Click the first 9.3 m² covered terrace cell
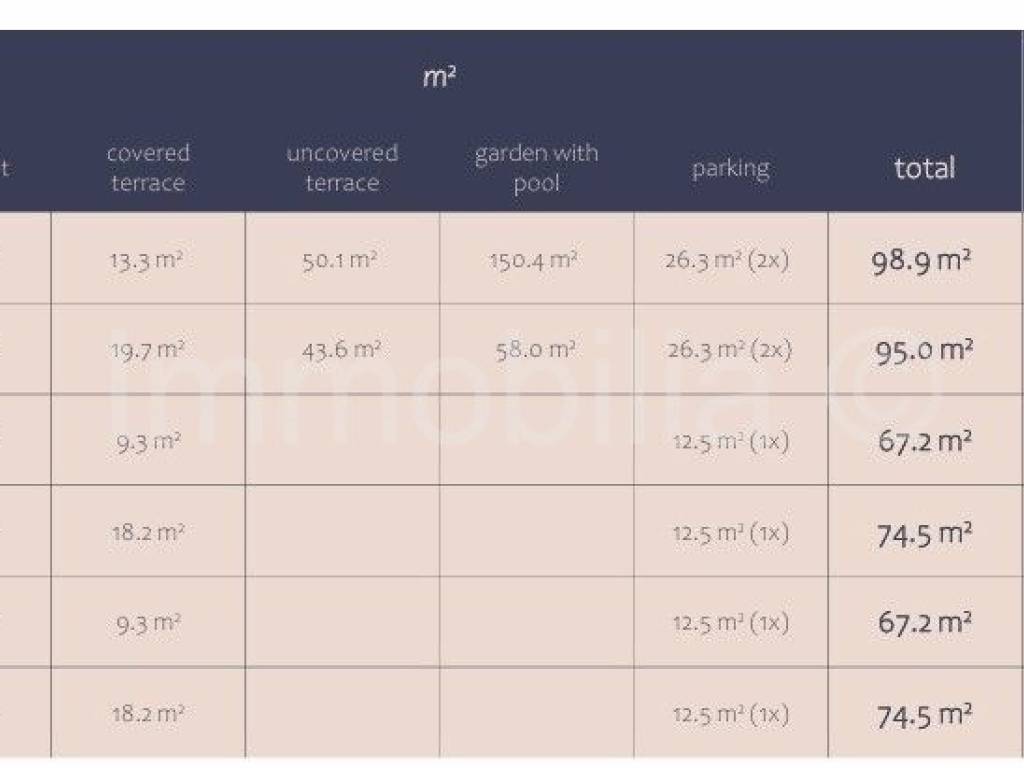Viewport: 1024px width, 768px height. [x=147, y=441]
